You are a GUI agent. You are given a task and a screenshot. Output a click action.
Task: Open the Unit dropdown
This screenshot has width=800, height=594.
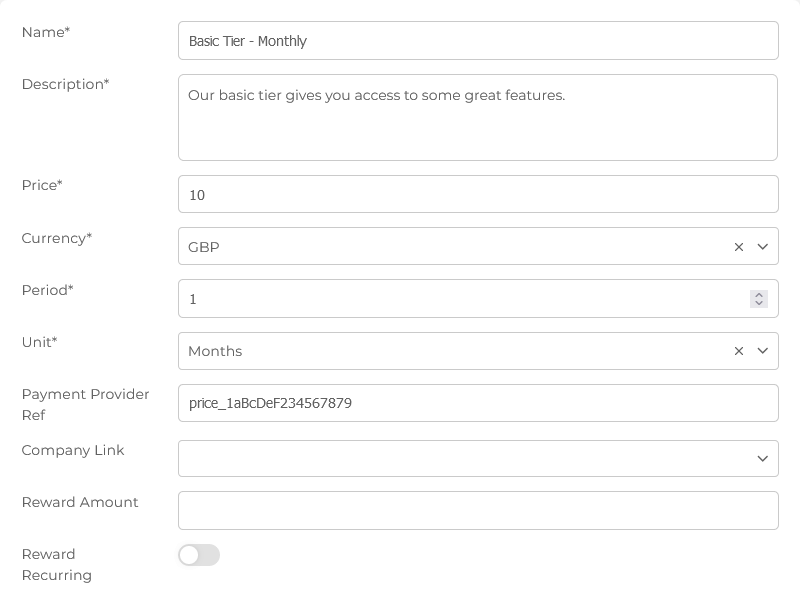[x=763, y=351]
